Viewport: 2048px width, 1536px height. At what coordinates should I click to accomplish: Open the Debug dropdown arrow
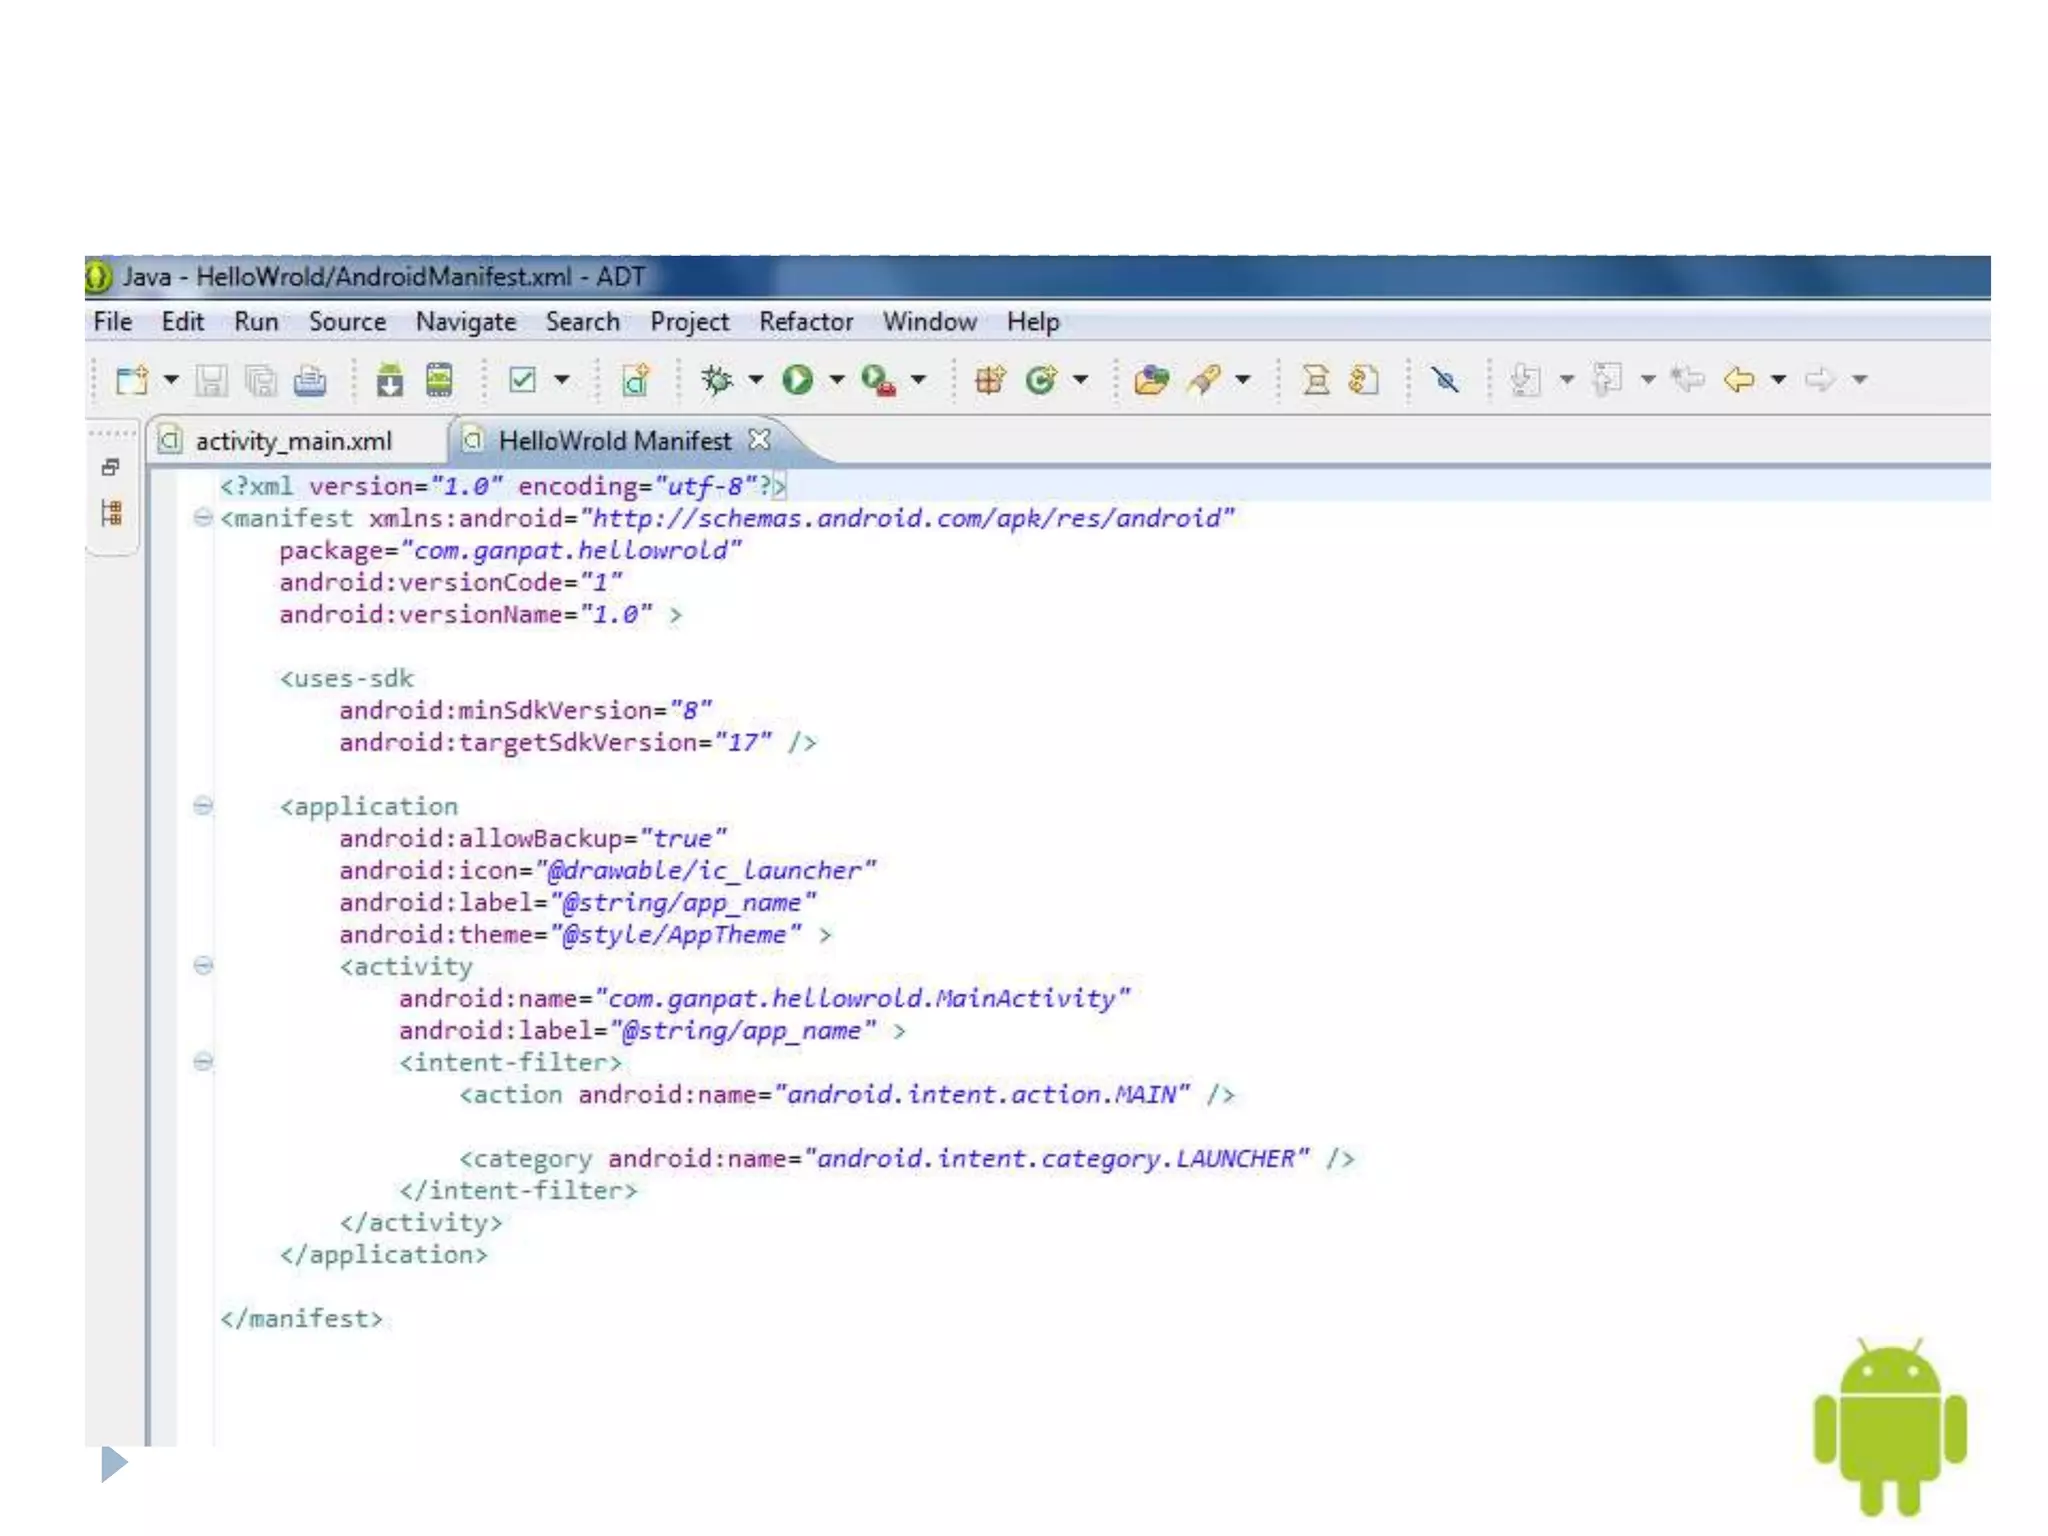(x=756, y=380)
